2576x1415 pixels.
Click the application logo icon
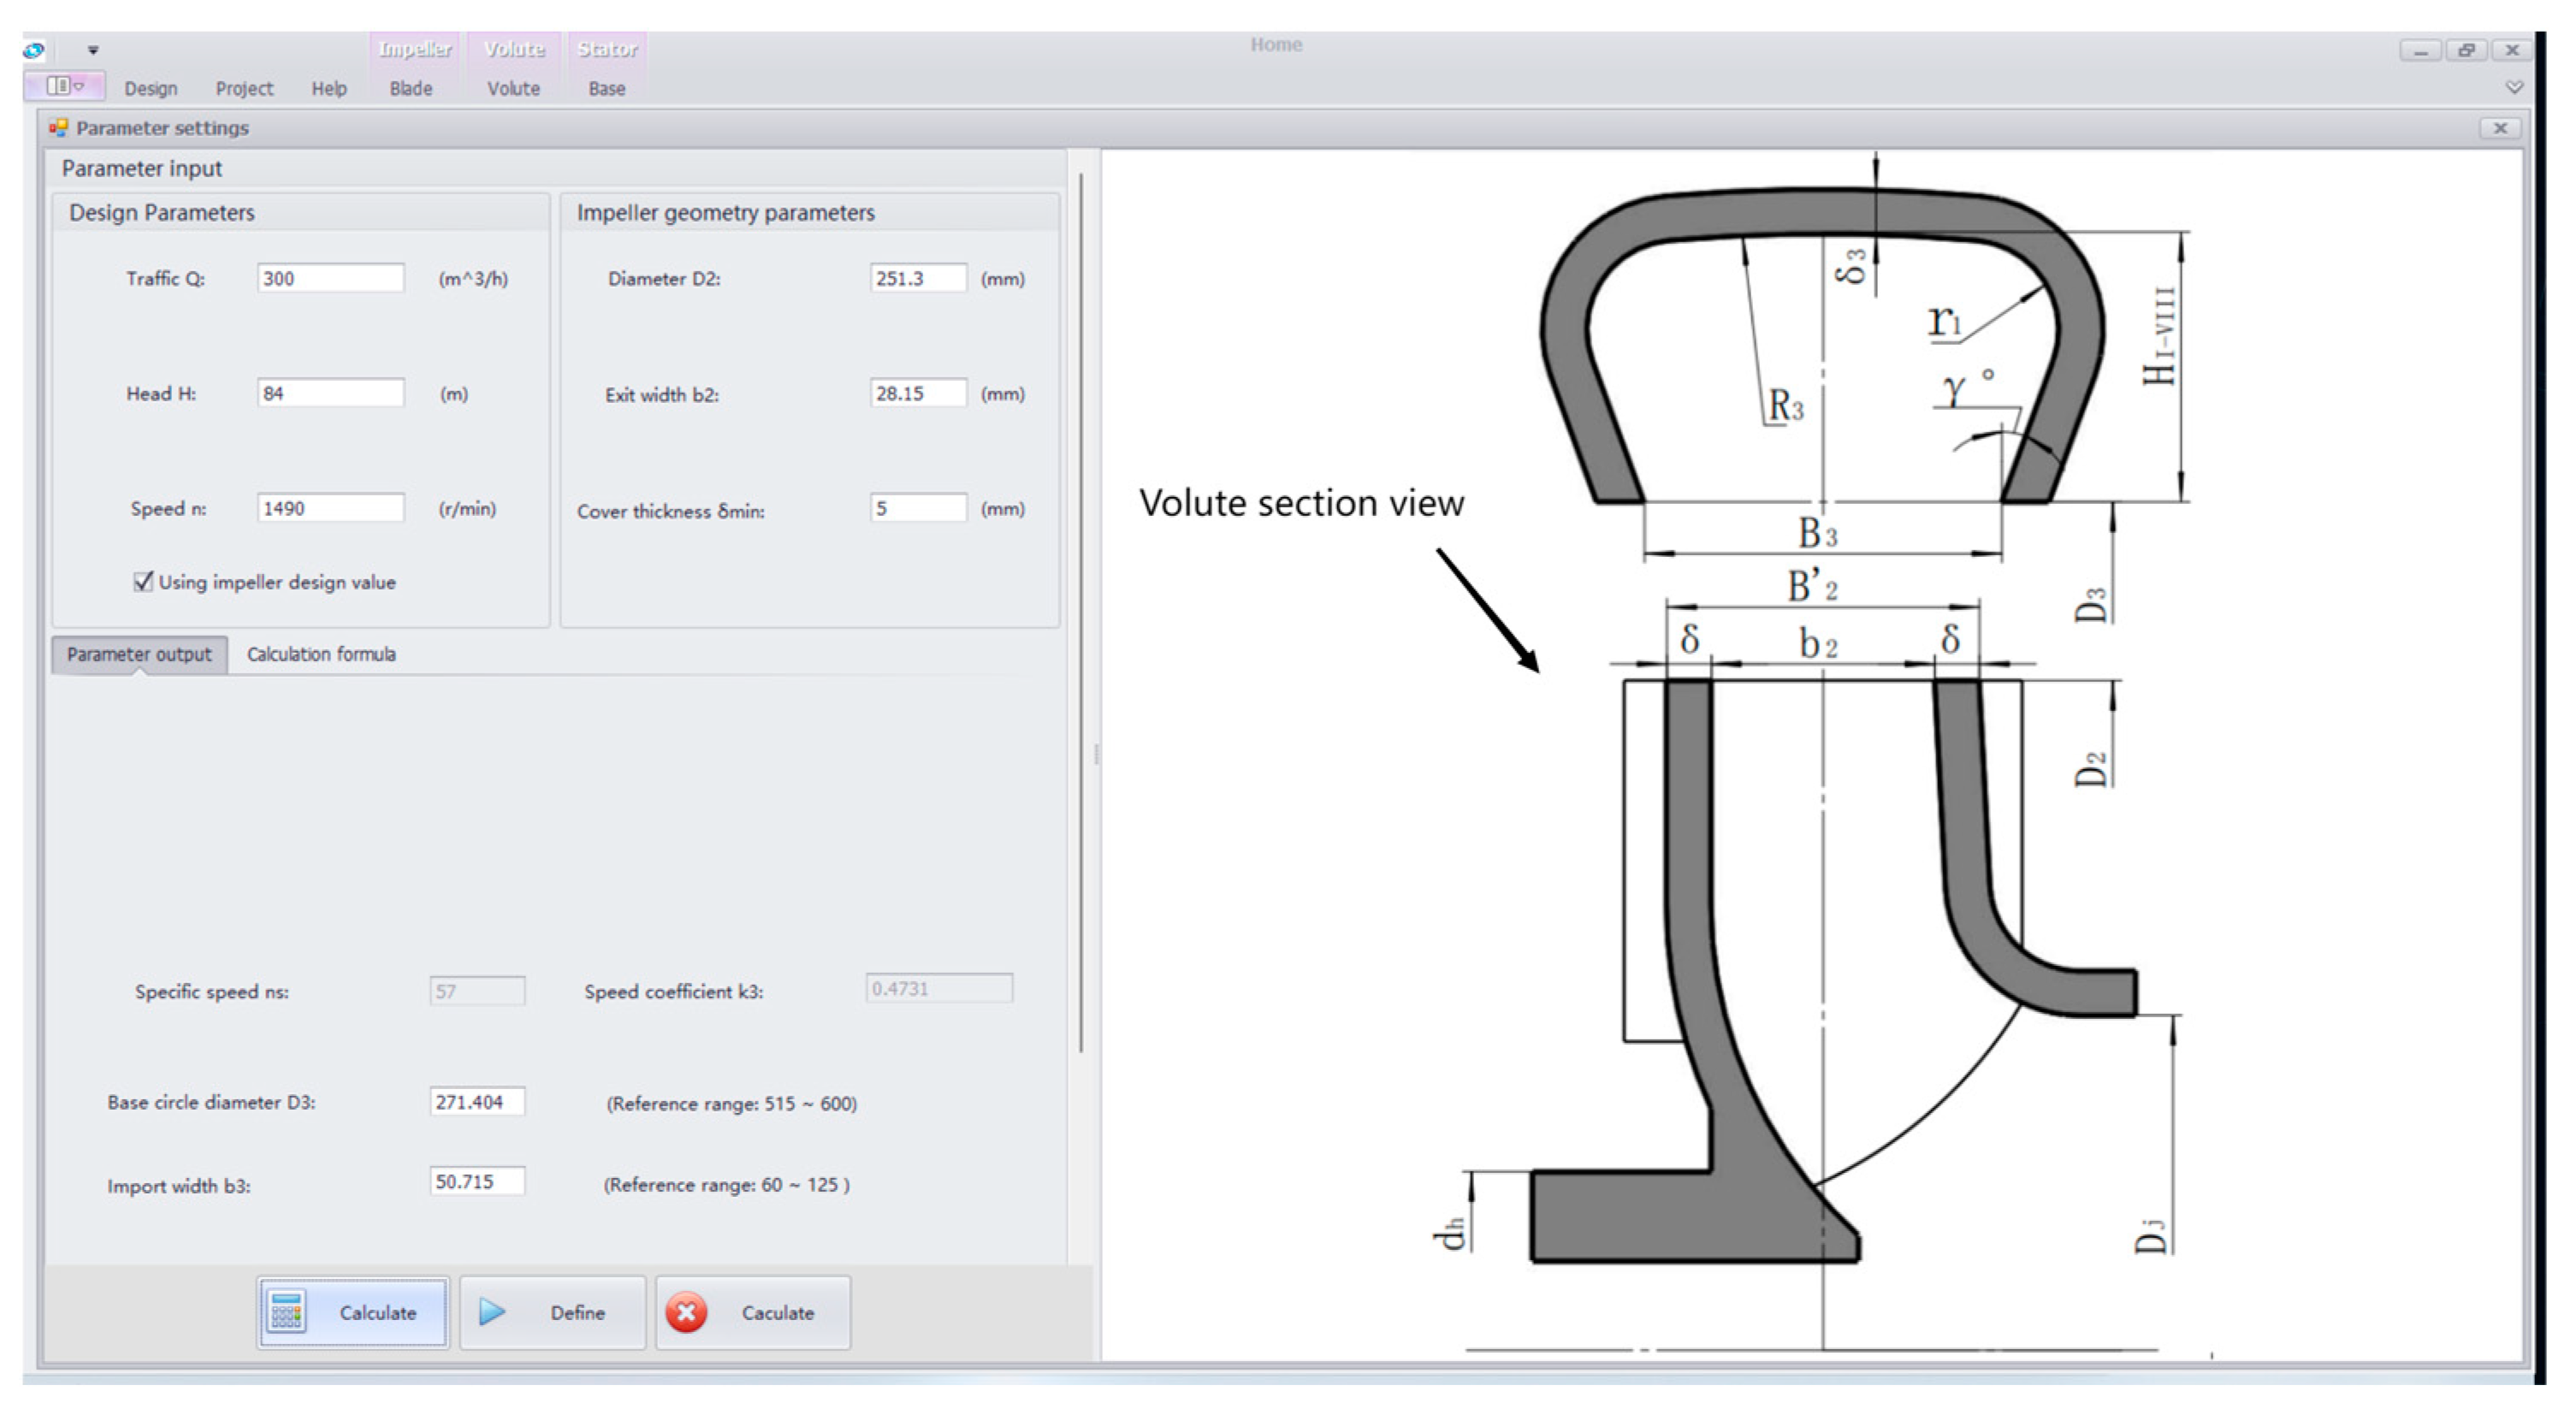coord(34,50)
